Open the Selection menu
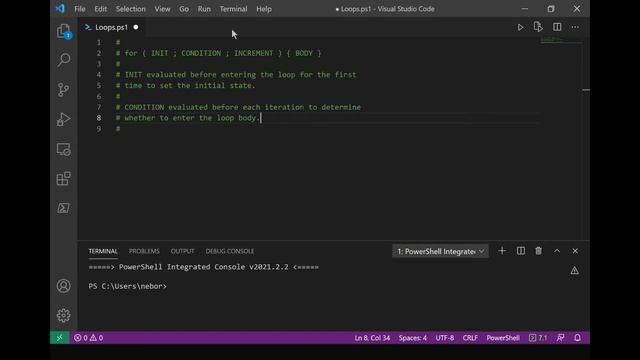 (x=130, y=9)
